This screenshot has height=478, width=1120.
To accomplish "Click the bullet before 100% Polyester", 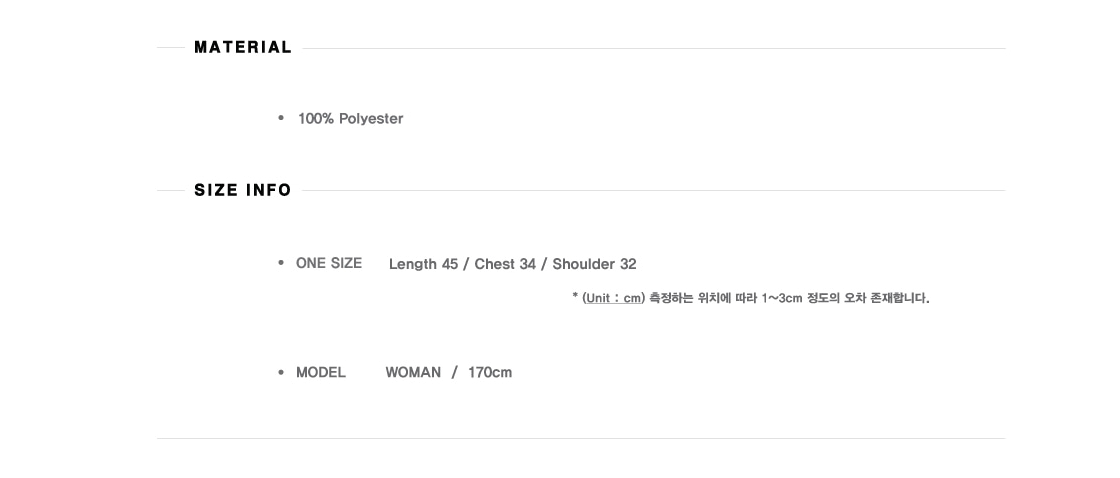I will 281,119.
